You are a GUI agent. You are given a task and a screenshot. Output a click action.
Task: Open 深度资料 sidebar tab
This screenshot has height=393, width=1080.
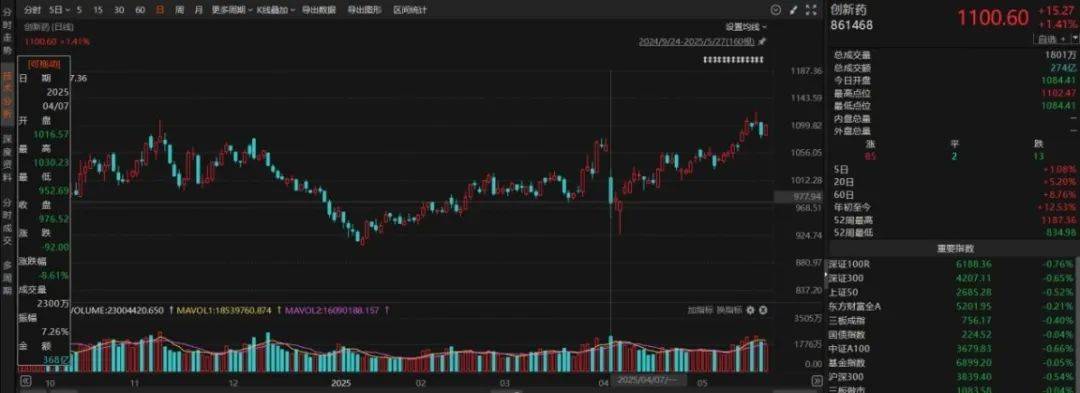pyautogui.click(x=7, y=159)
